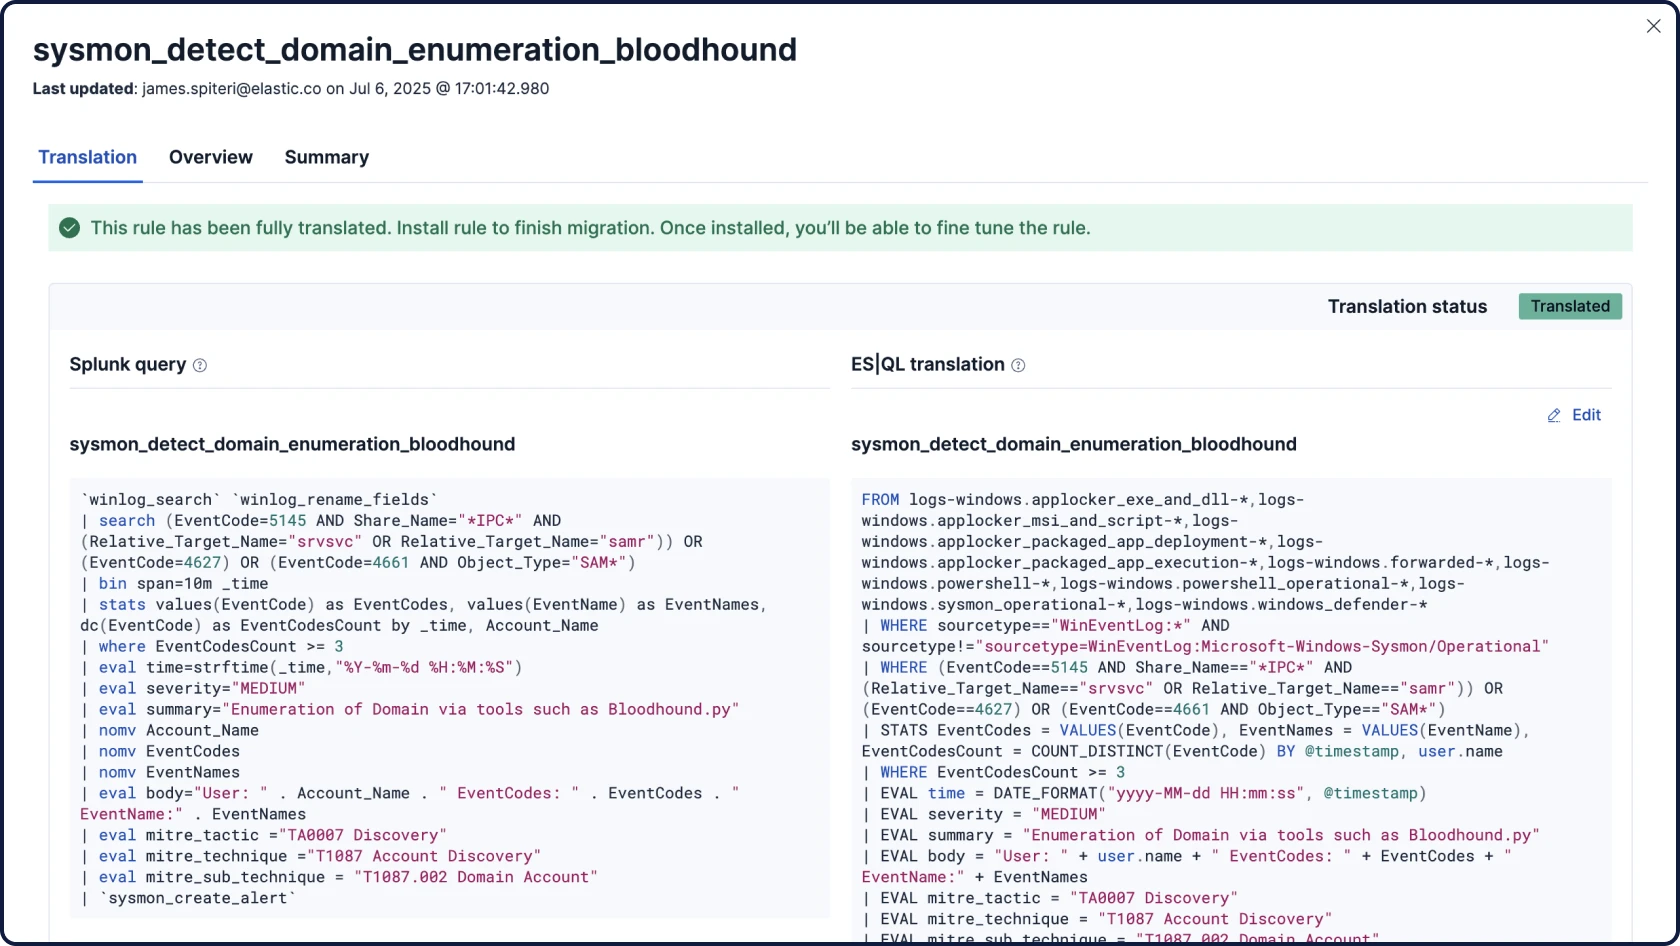Click the pencil icon next to Edit
The image size is (1680, 946).
click(1554, 416)
